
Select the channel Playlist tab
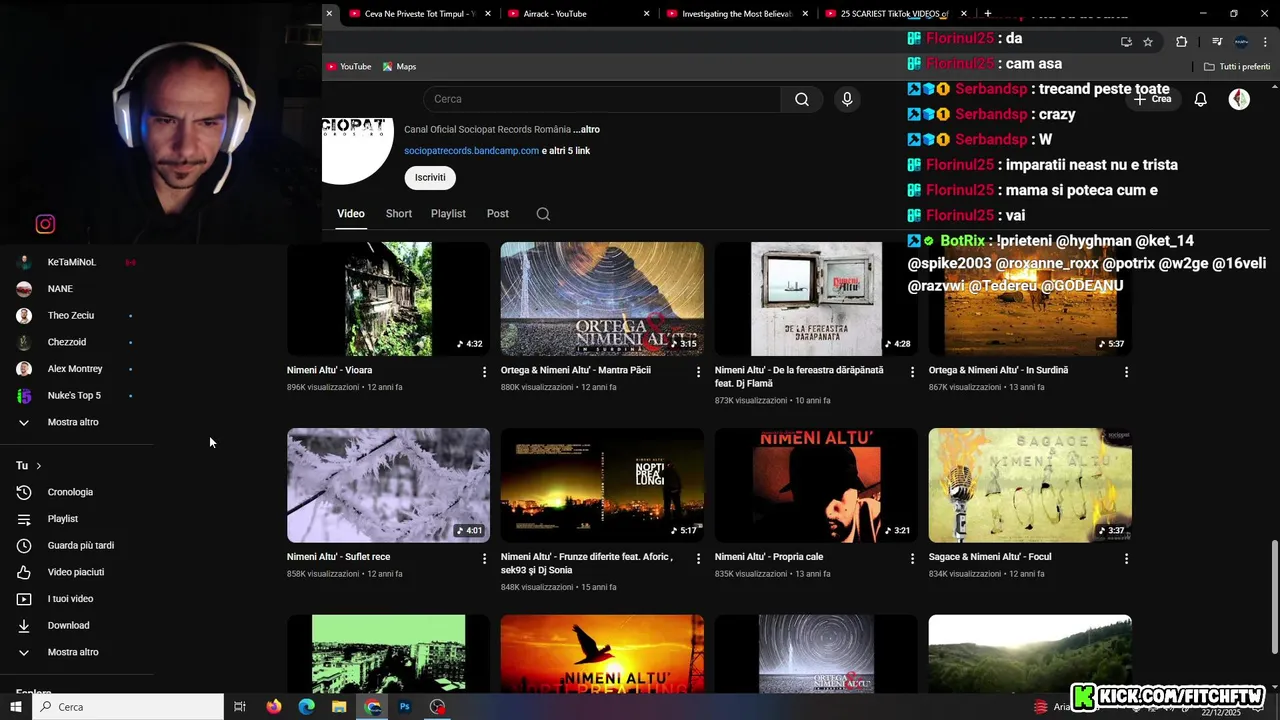tap(448, 214)
